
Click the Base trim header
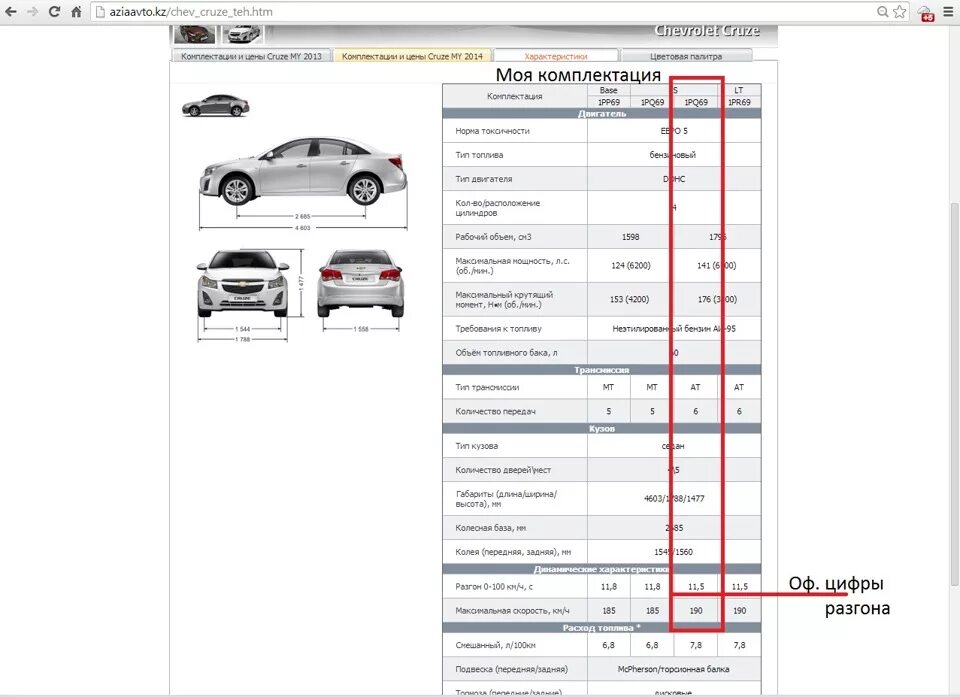[609, 90]
